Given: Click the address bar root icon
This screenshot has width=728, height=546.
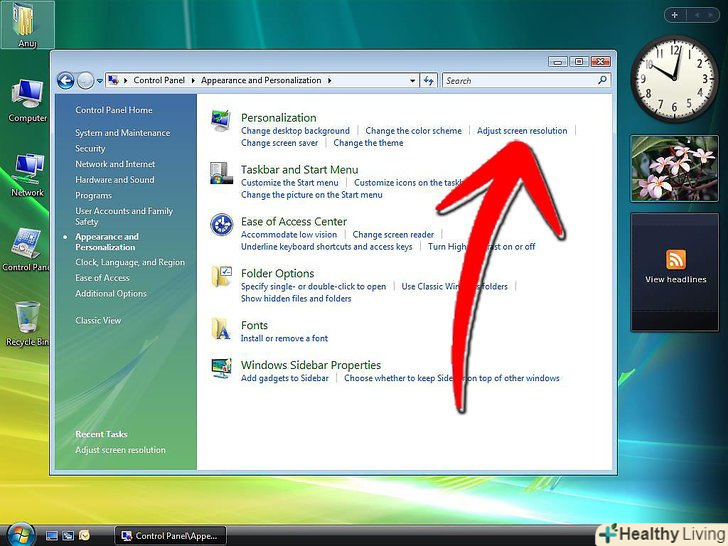Looking at the screenshot, I should pos(113,80).
